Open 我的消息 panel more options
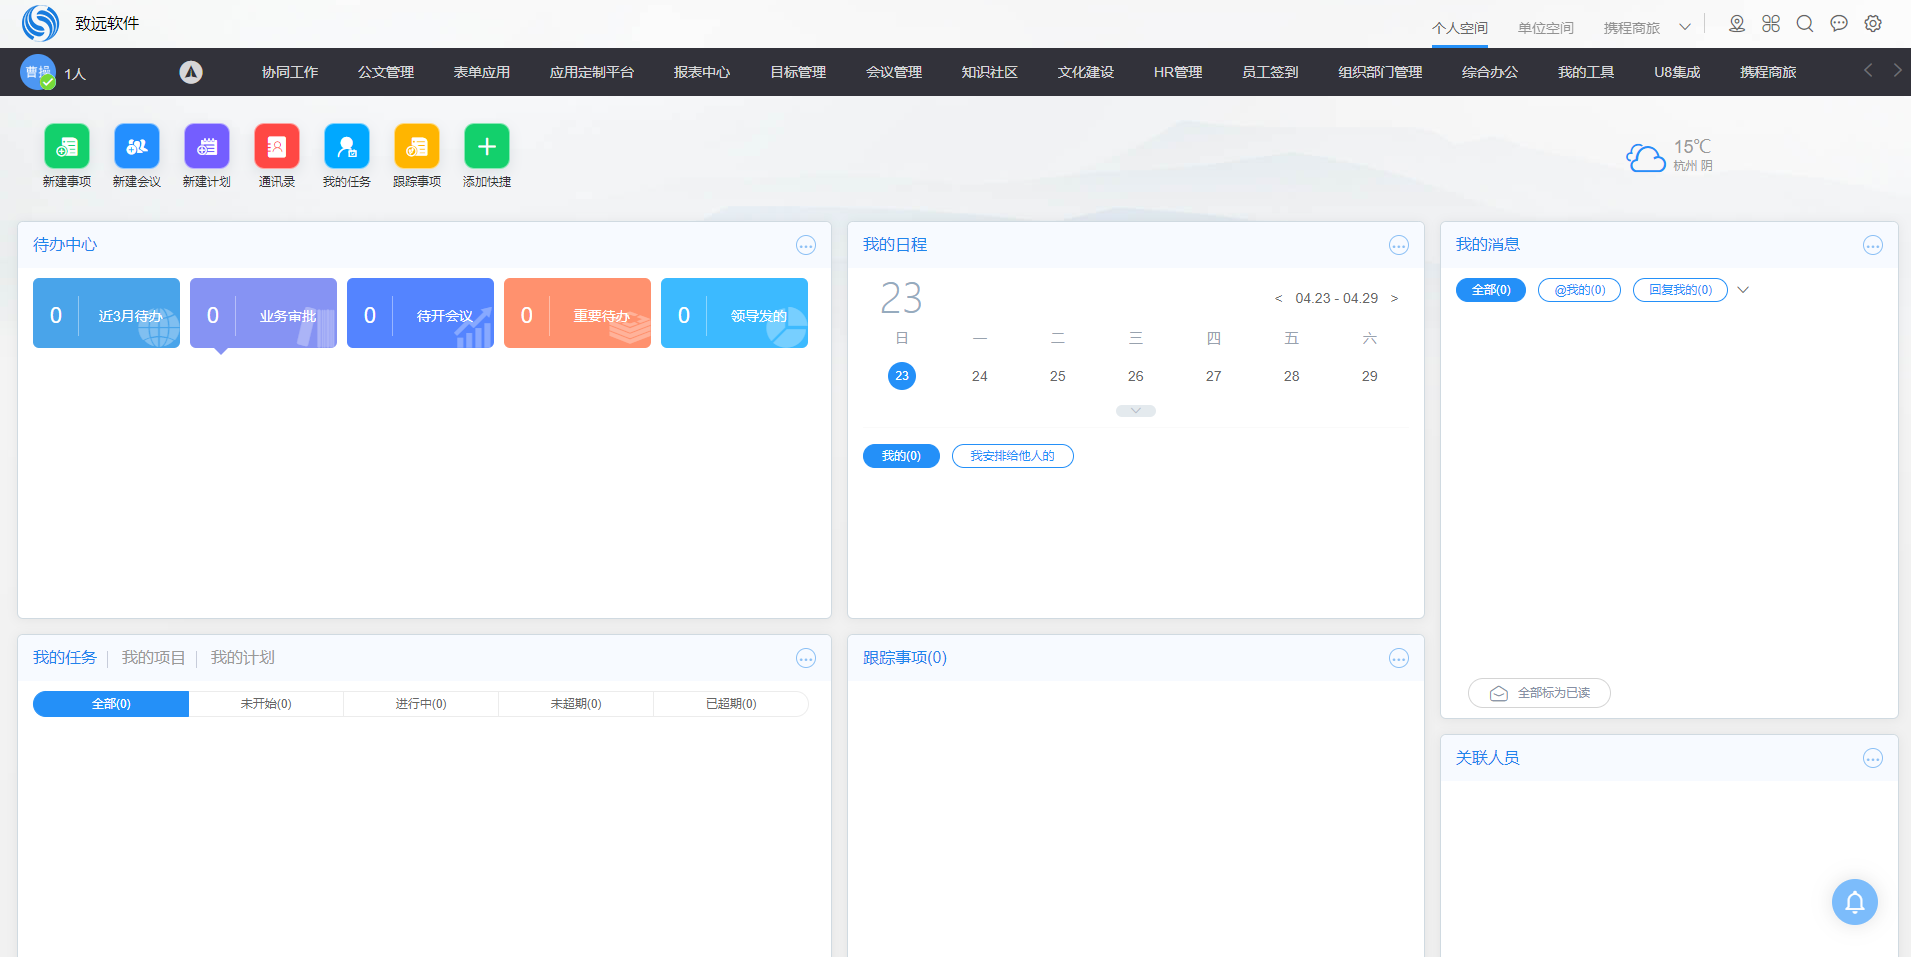The image size is (1911, 957). [x=1873, y=245]
